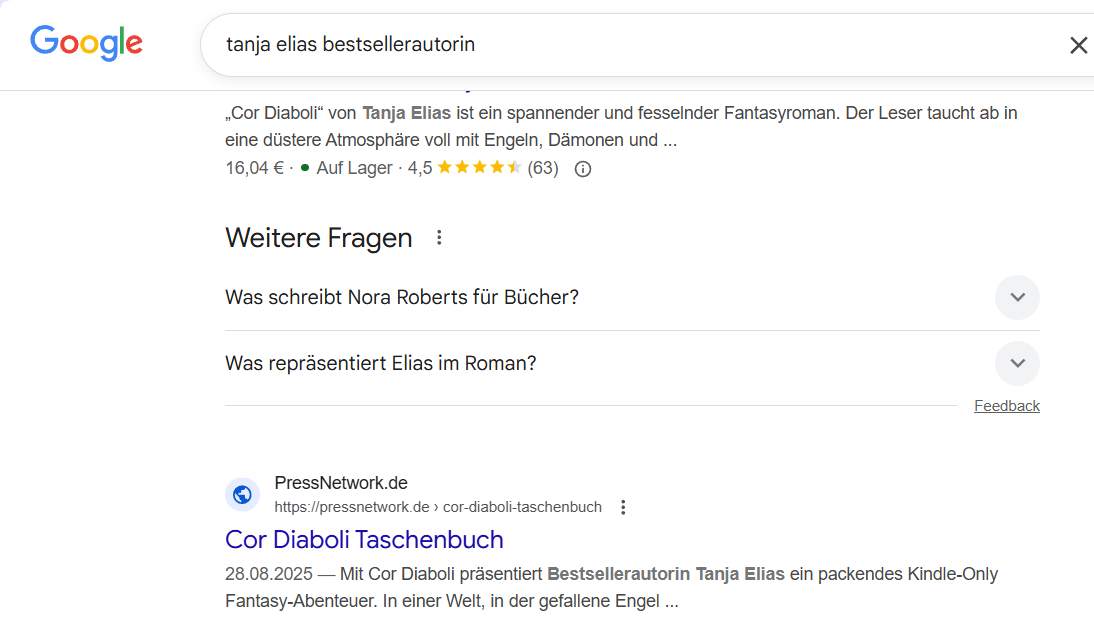Screen dimensions: 1094x626
Task: Click the PressNetwork.de site name
Action: (x=341, y=483)
